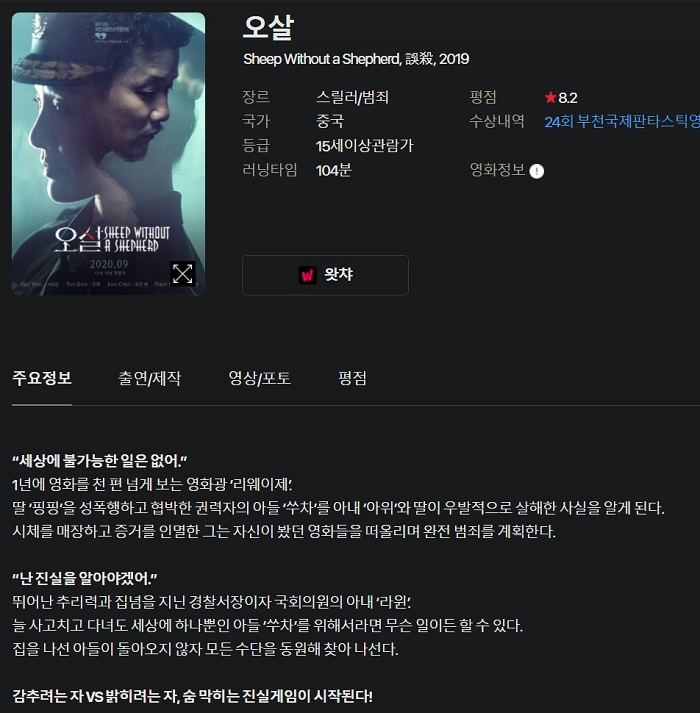Click the 영화정보 label
This screenshot has height=713, width=700.
[497, 170]
